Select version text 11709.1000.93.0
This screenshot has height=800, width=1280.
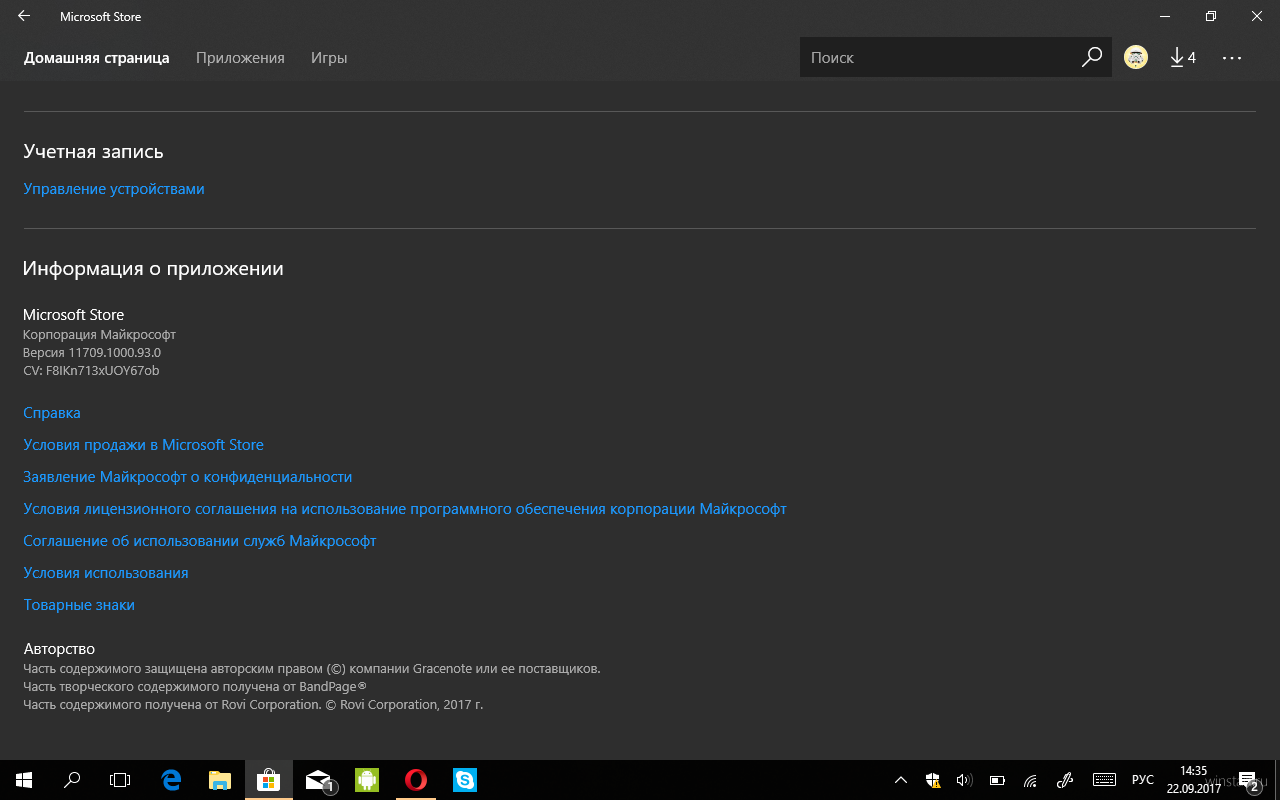tap(115, 353)
